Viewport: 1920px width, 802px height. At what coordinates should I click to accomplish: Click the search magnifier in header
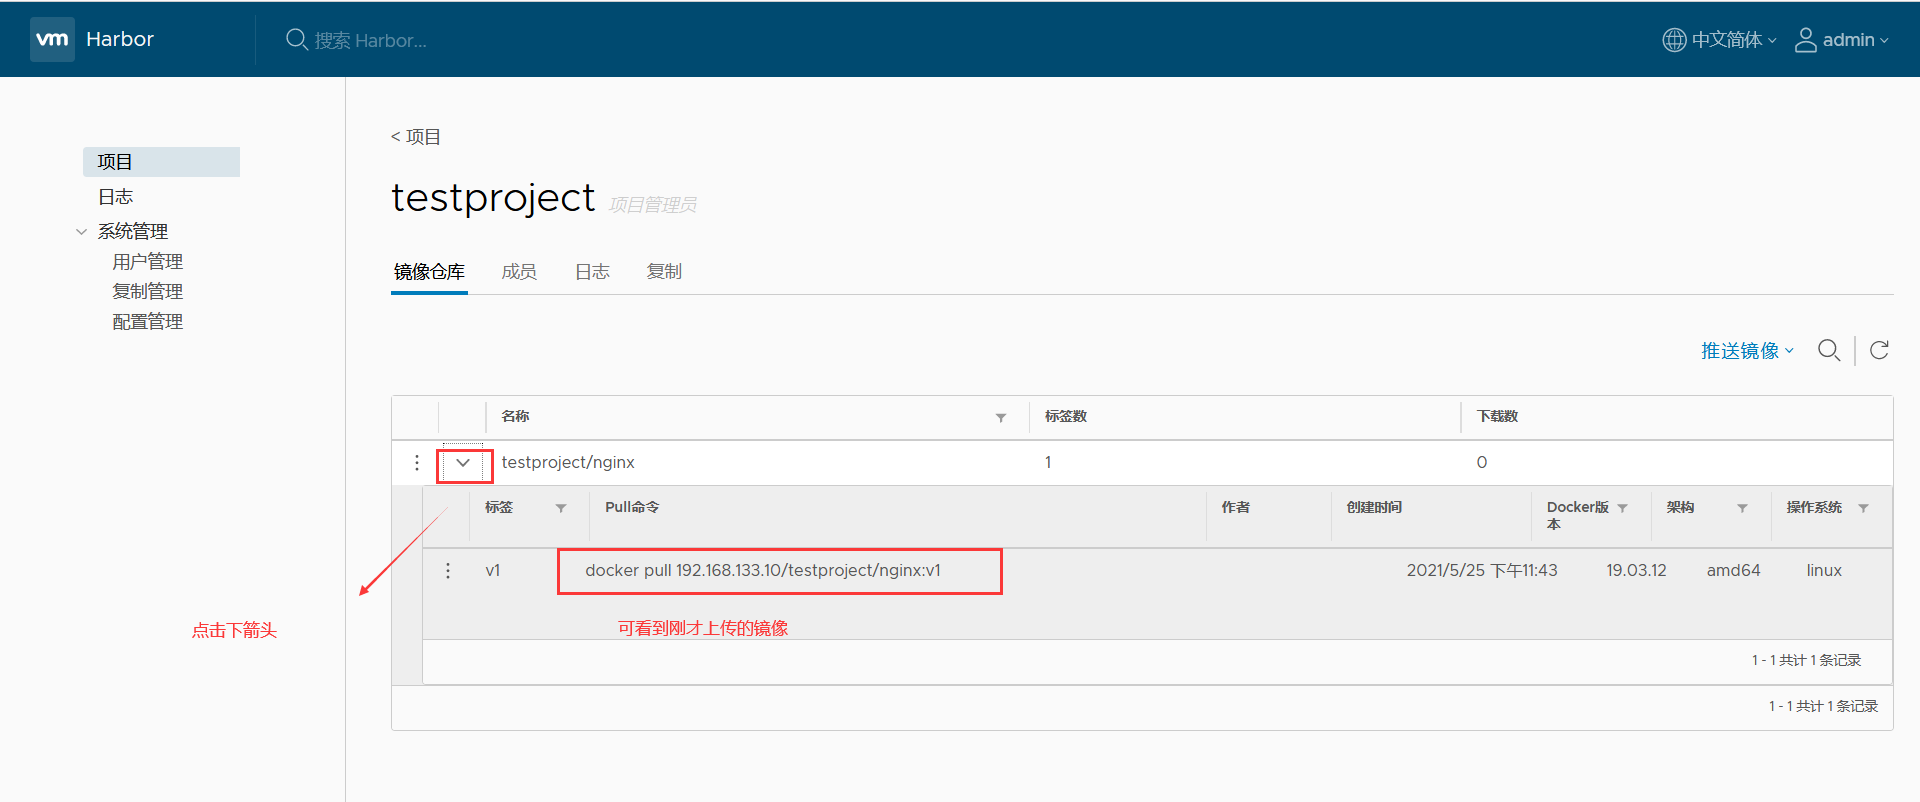point(296,39)
